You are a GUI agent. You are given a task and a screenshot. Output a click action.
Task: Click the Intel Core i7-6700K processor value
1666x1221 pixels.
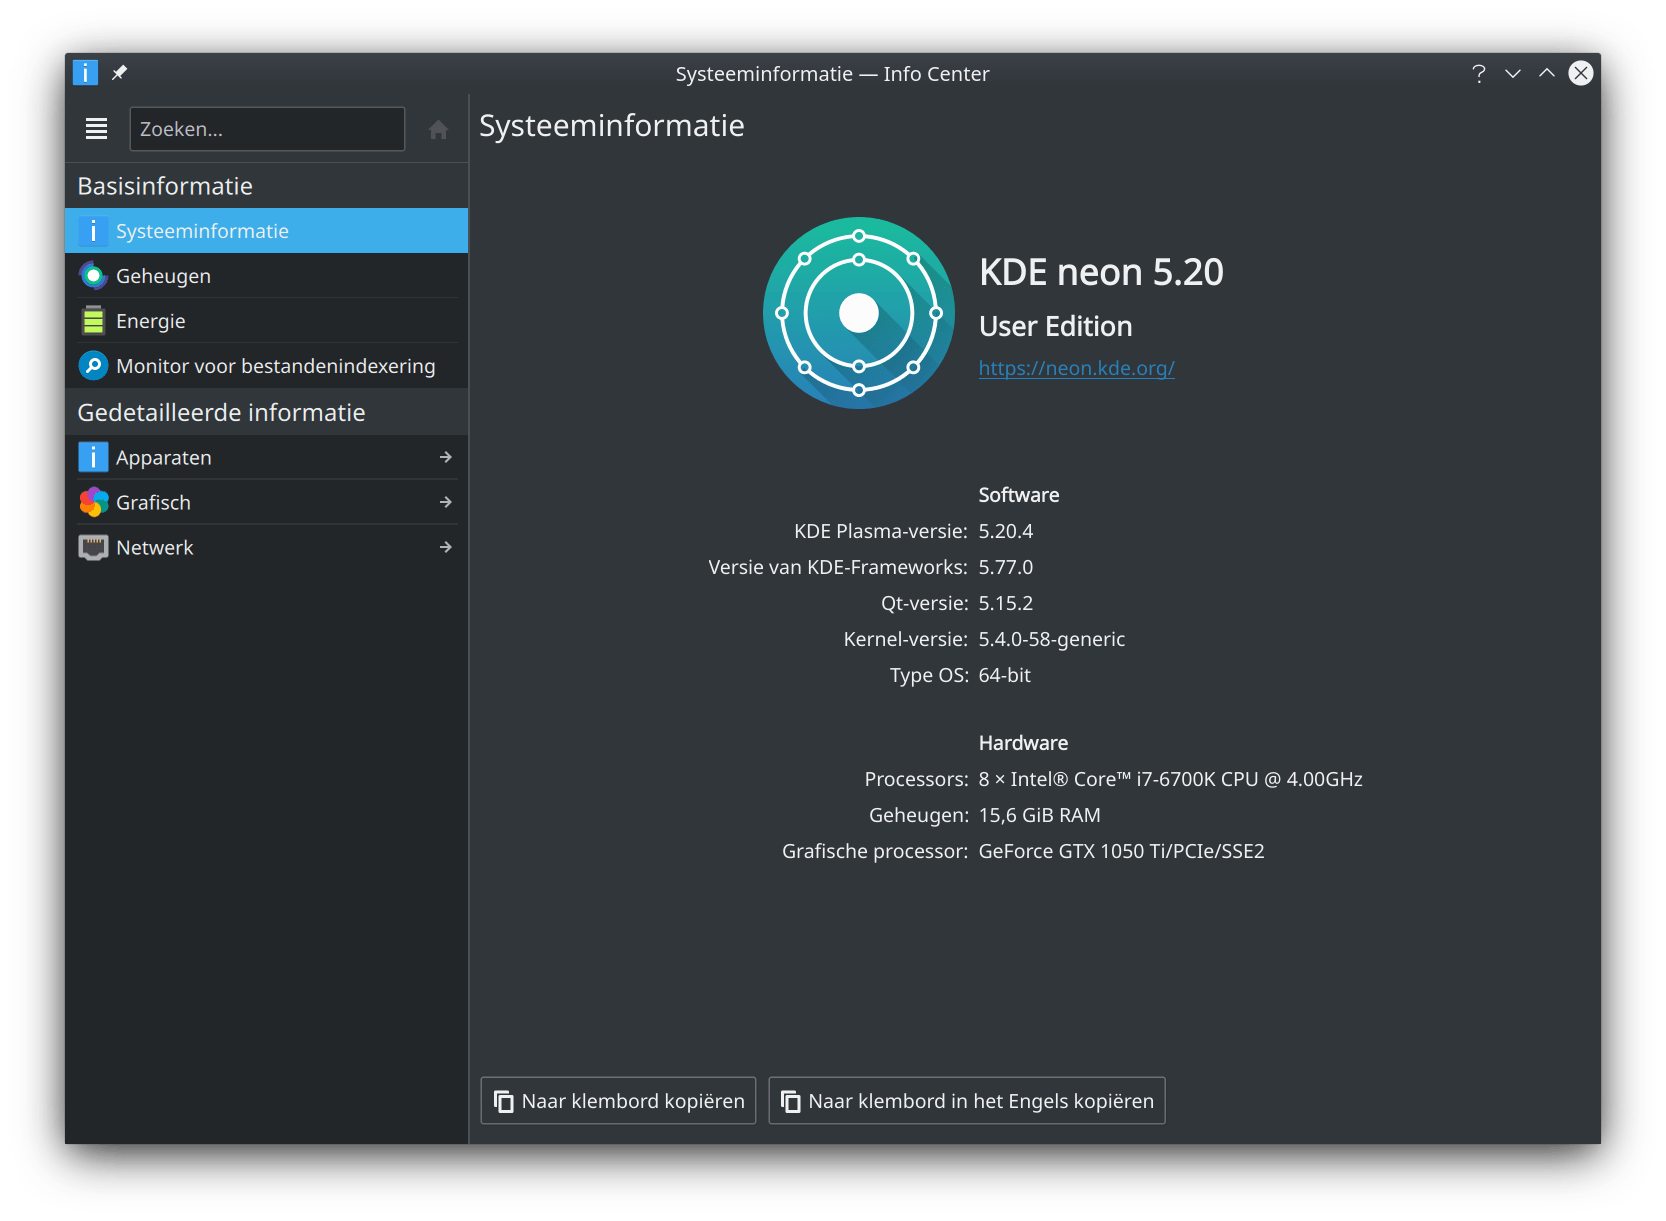1170,779
